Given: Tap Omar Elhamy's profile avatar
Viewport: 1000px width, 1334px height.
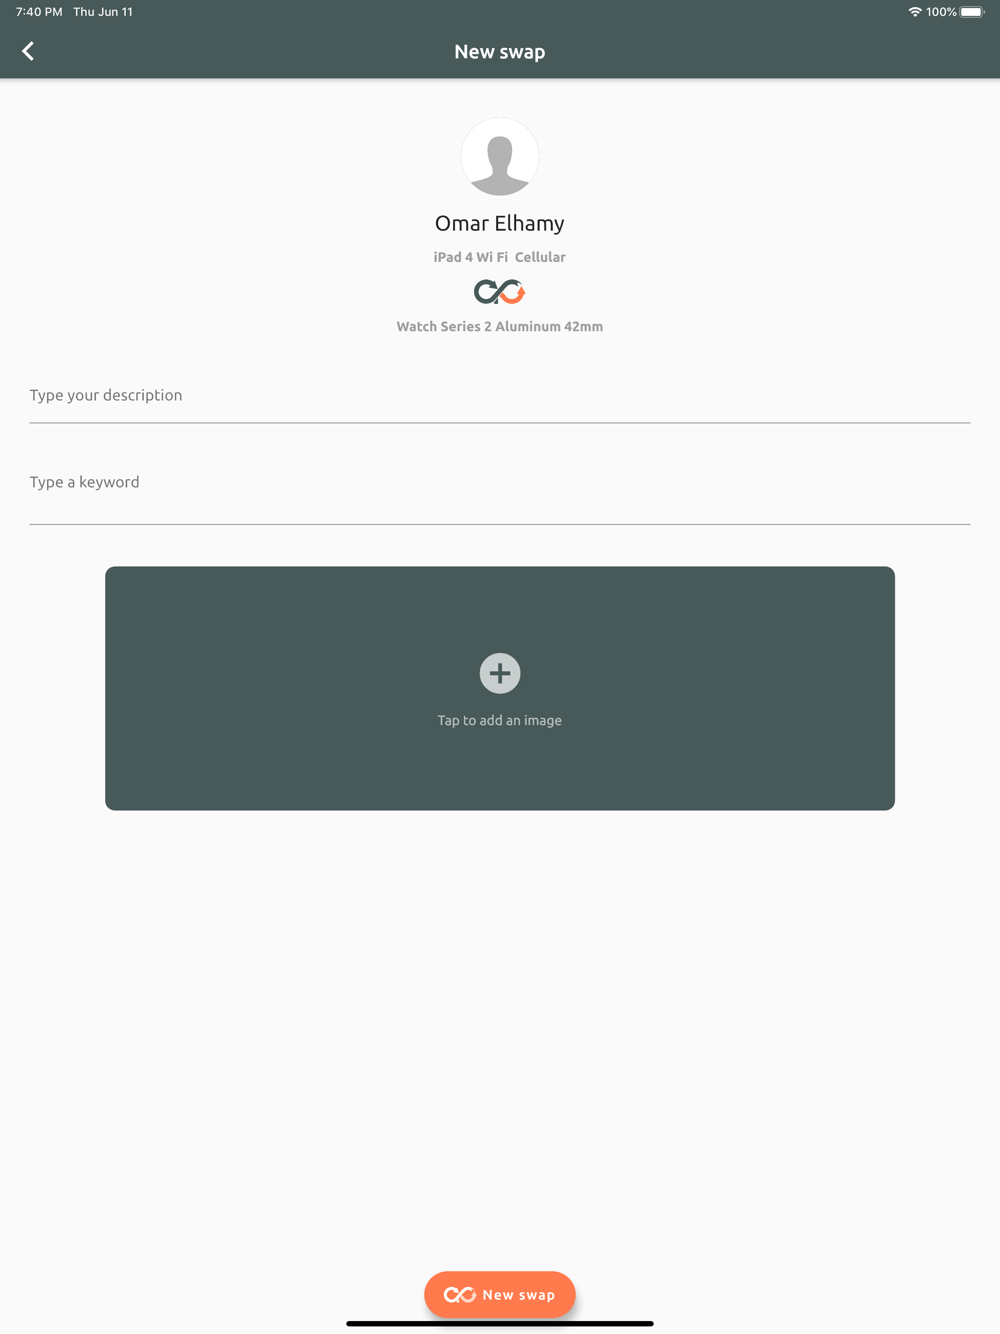Looking at the screenshot, I should point(500,157).
